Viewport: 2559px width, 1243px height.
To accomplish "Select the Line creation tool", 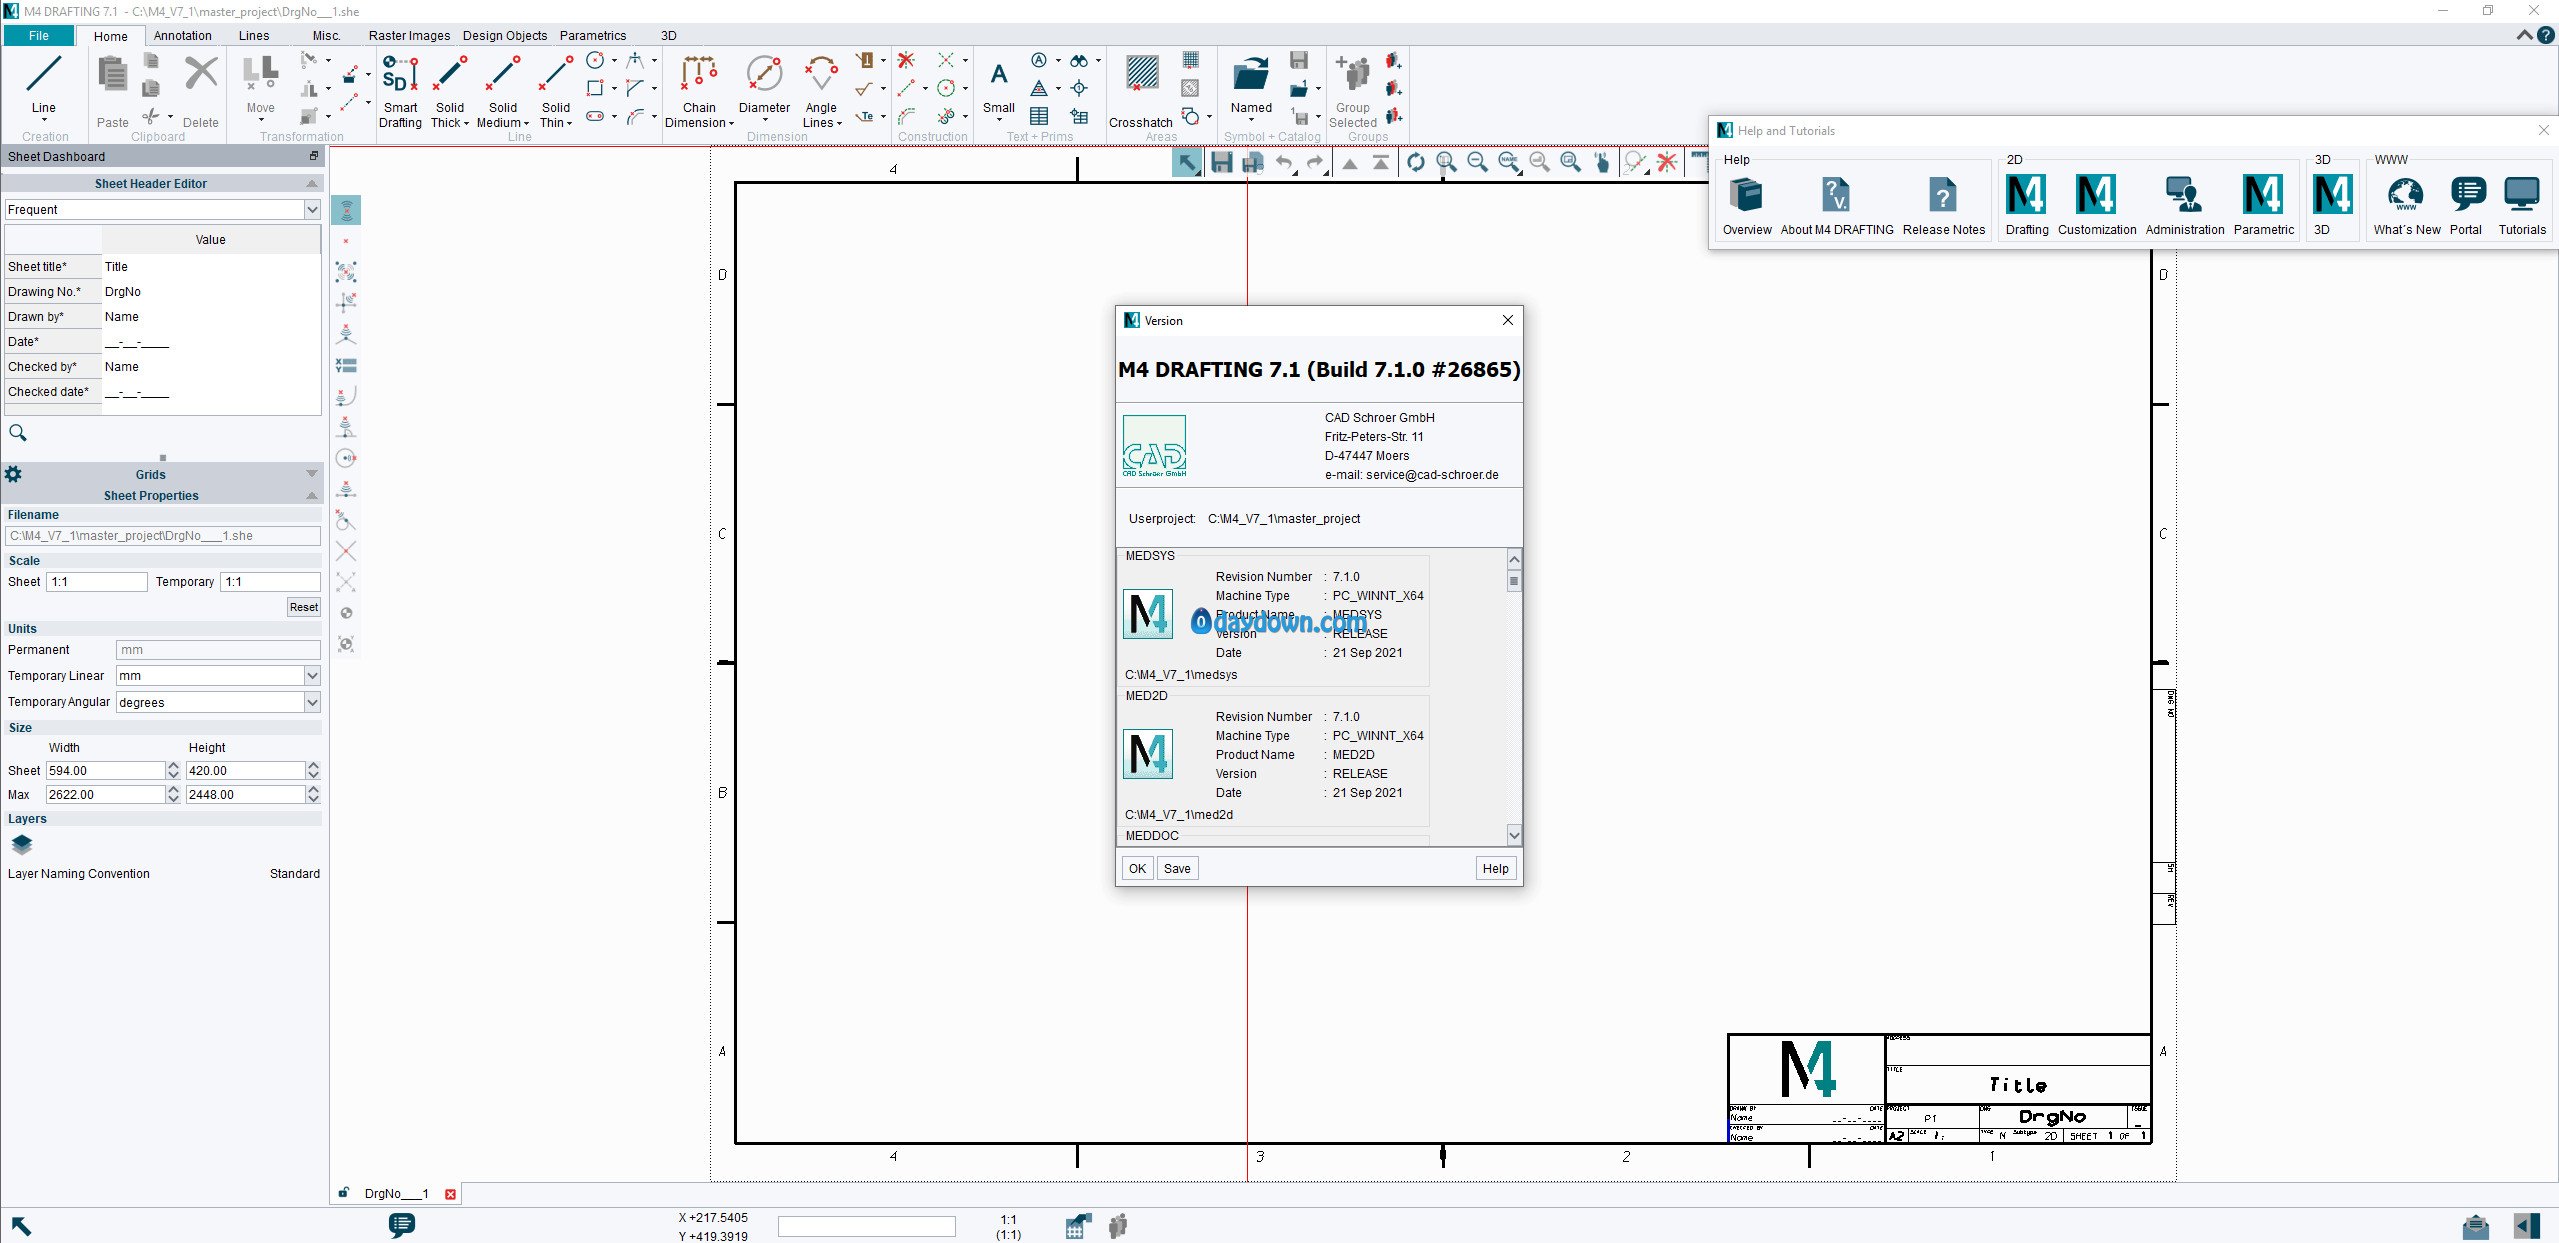I will (x=43, y=75).
